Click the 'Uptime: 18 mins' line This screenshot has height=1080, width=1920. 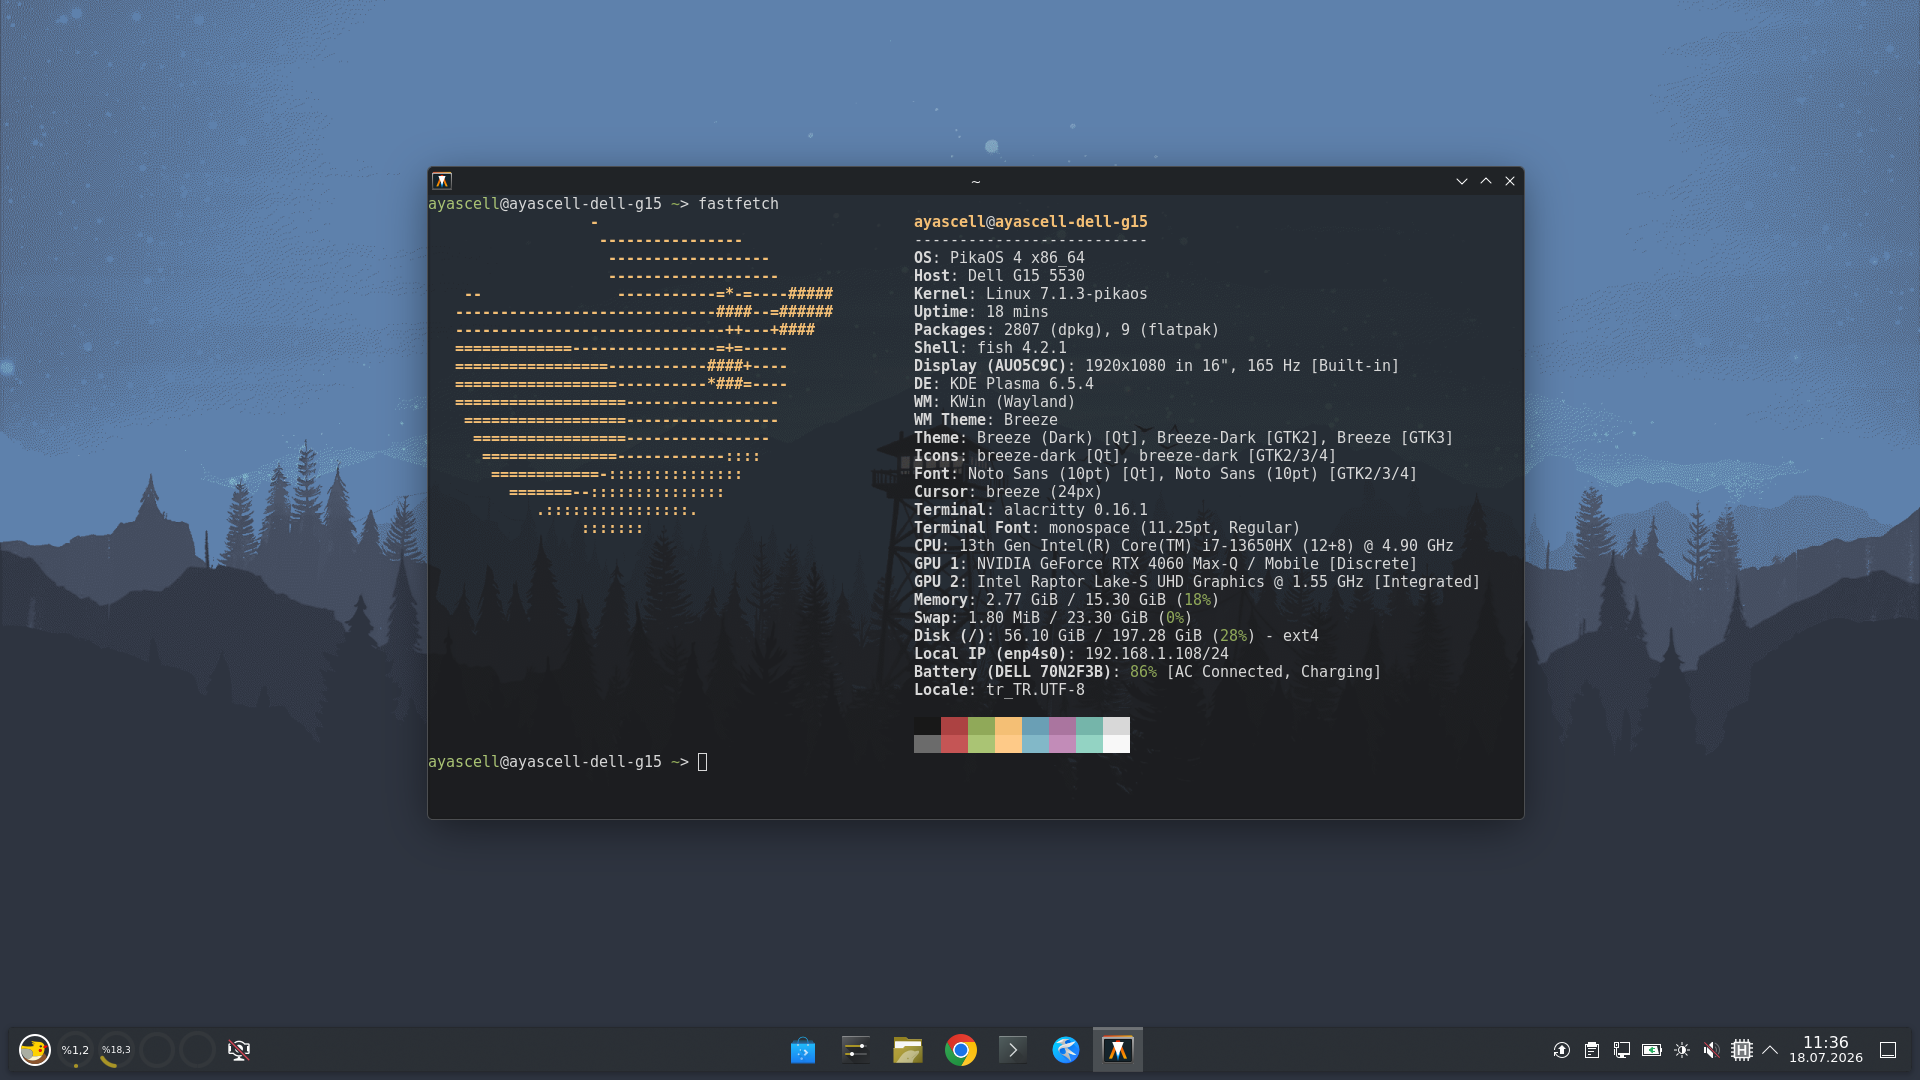tap(981, 312)
